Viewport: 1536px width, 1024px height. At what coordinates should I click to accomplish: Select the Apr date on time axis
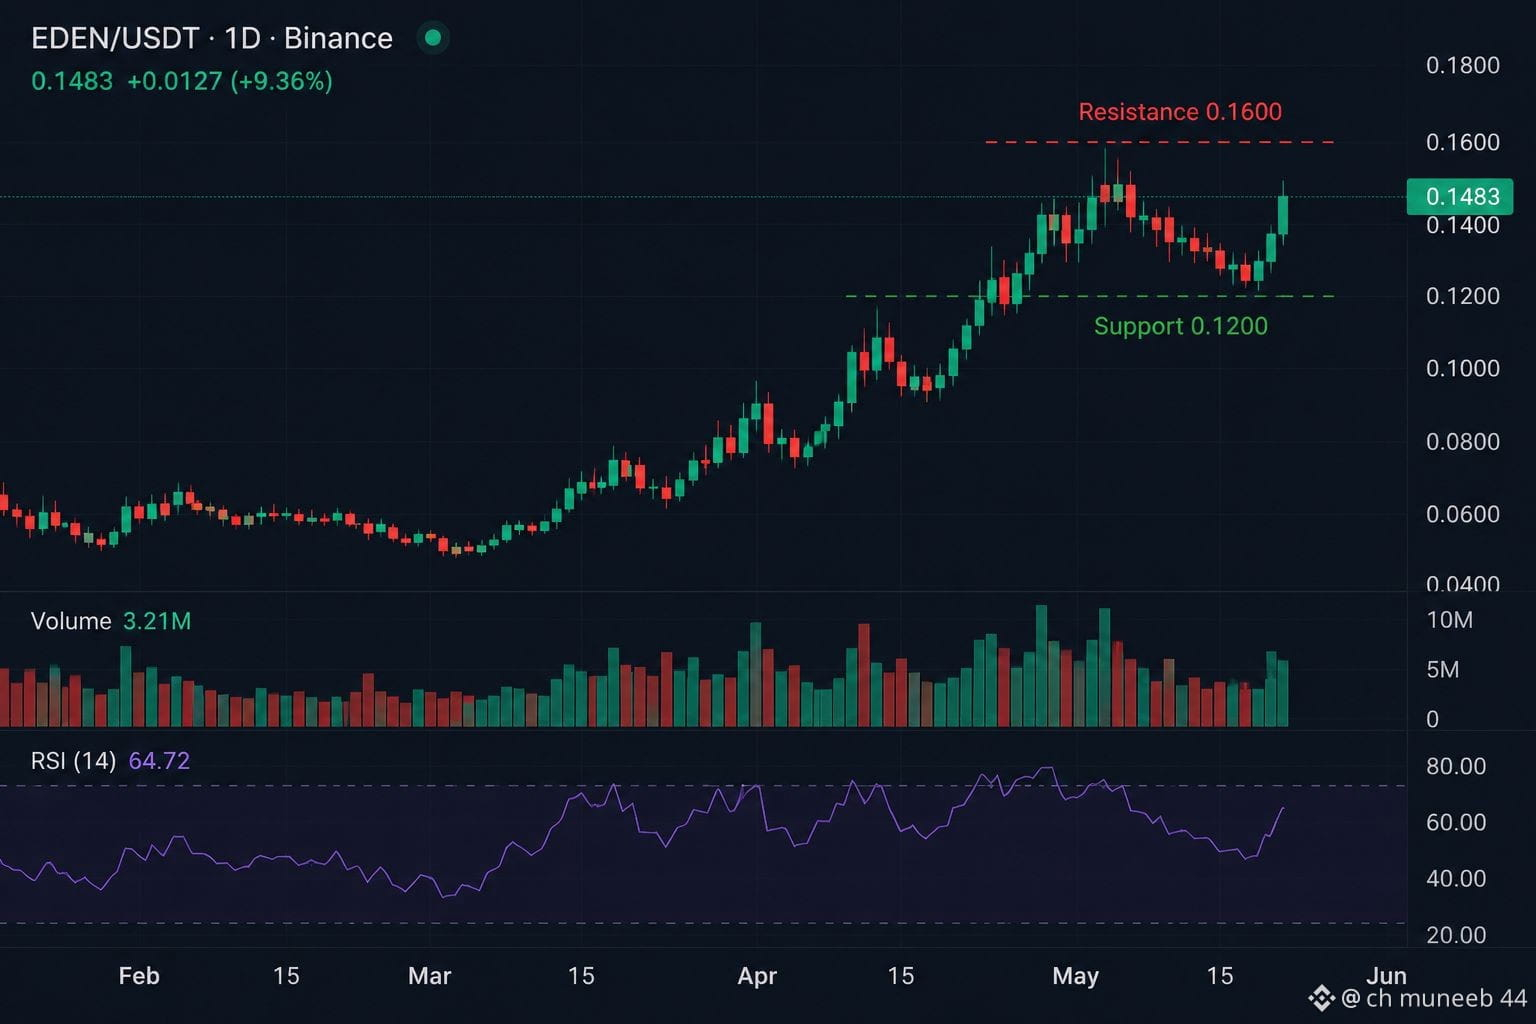coord(757,976)
